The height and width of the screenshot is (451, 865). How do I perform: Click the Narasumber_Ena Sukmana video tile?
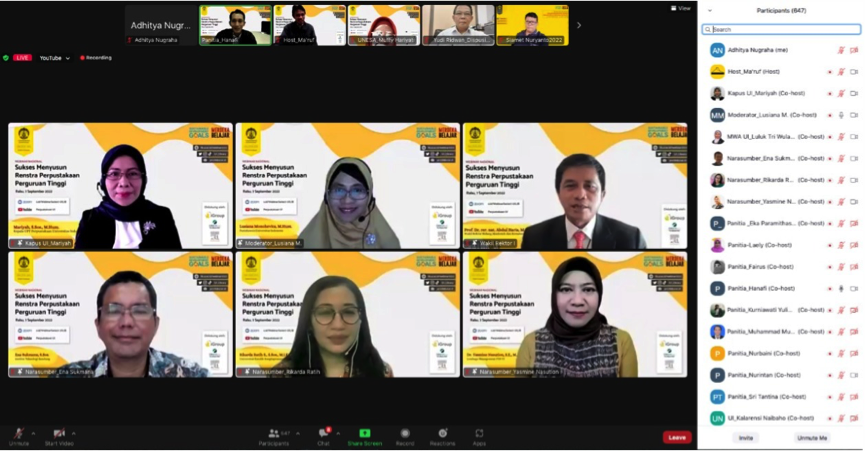click(x=120, y=315)
